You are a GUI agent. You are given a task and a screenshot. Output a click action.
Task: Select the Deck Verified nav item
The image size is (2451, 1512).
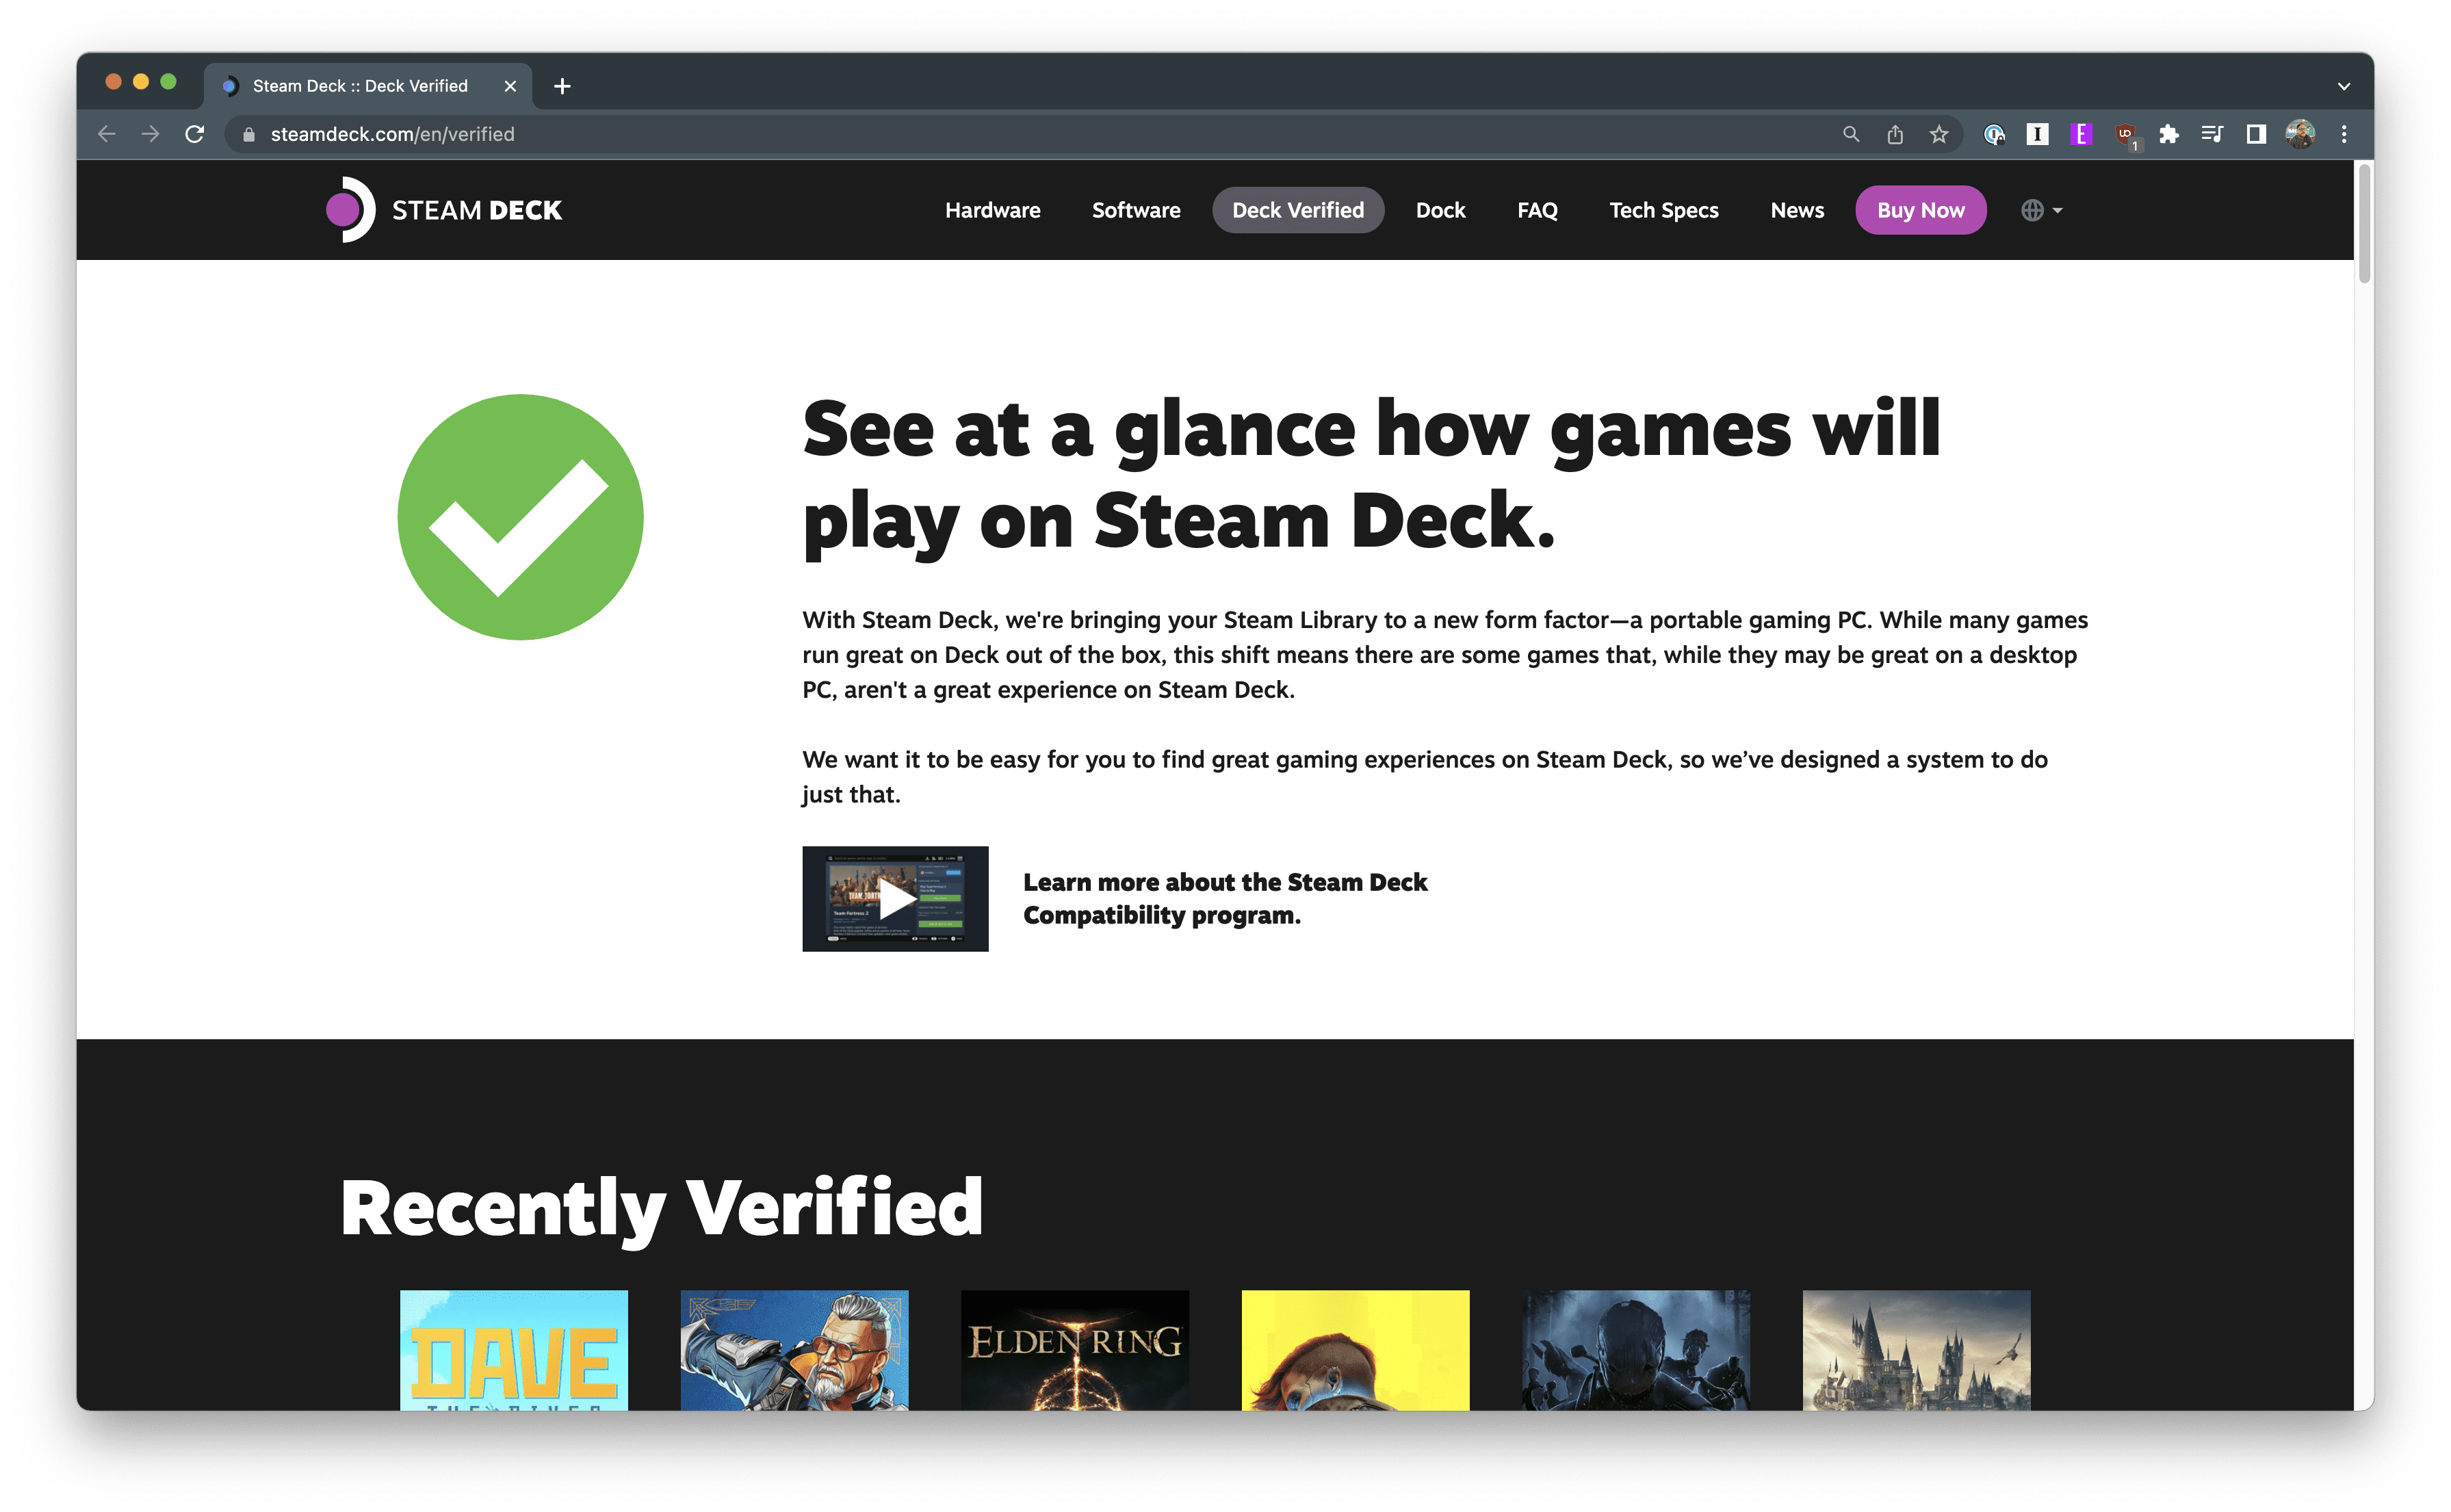pyautogui.click(x=1297, y=210)
